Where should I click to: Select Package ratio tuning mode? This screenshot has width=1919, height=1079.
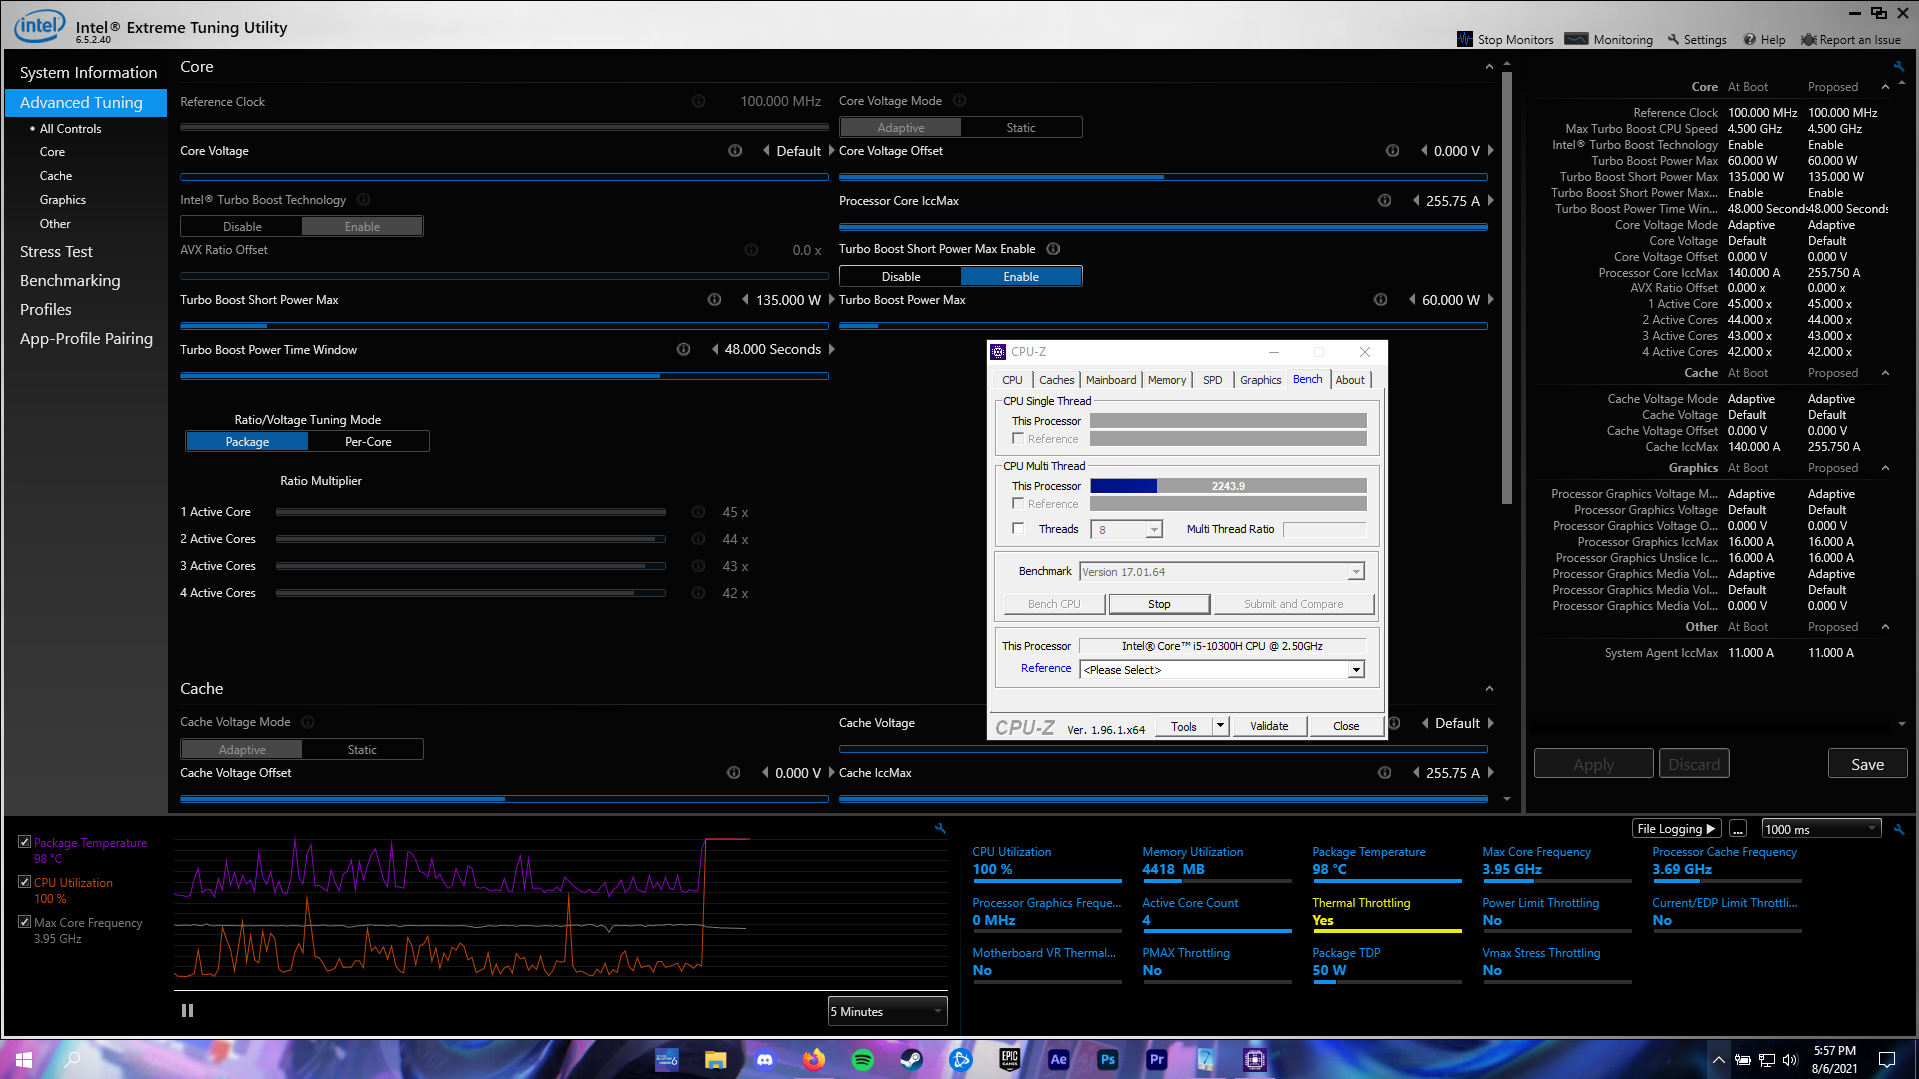click(x=247, y=442)
